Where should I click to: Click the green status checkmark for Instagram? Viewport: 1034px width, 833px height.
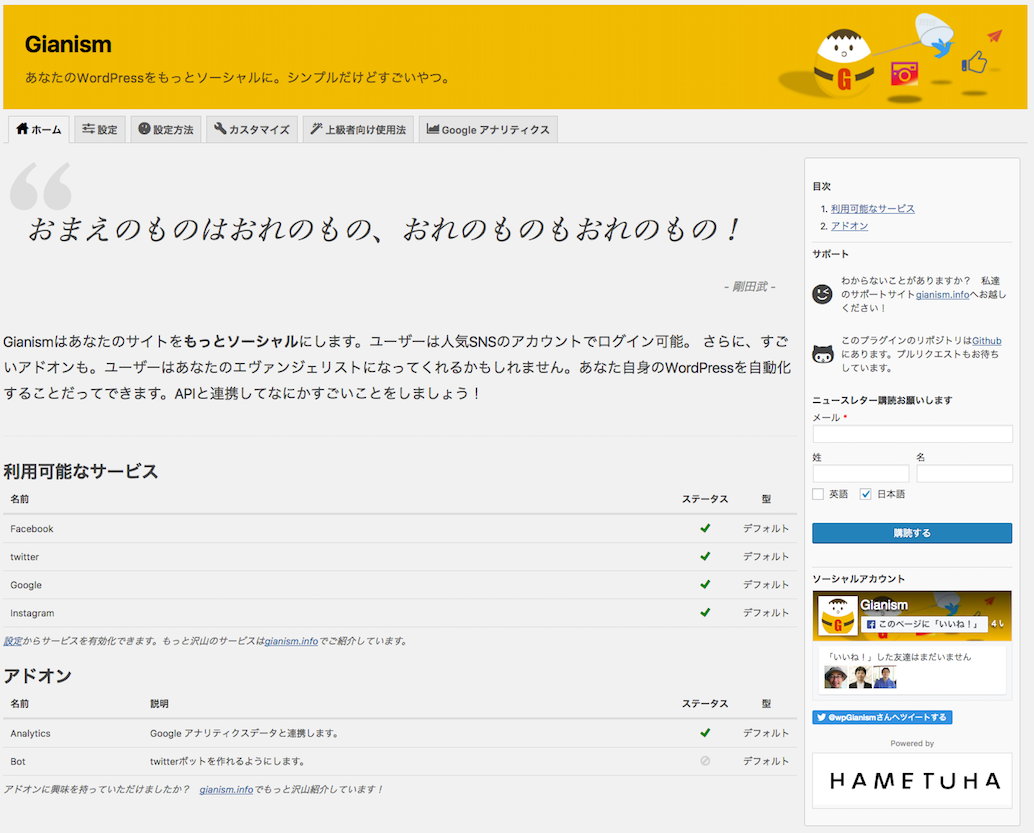pyautogui.click(x=705, y=612)
